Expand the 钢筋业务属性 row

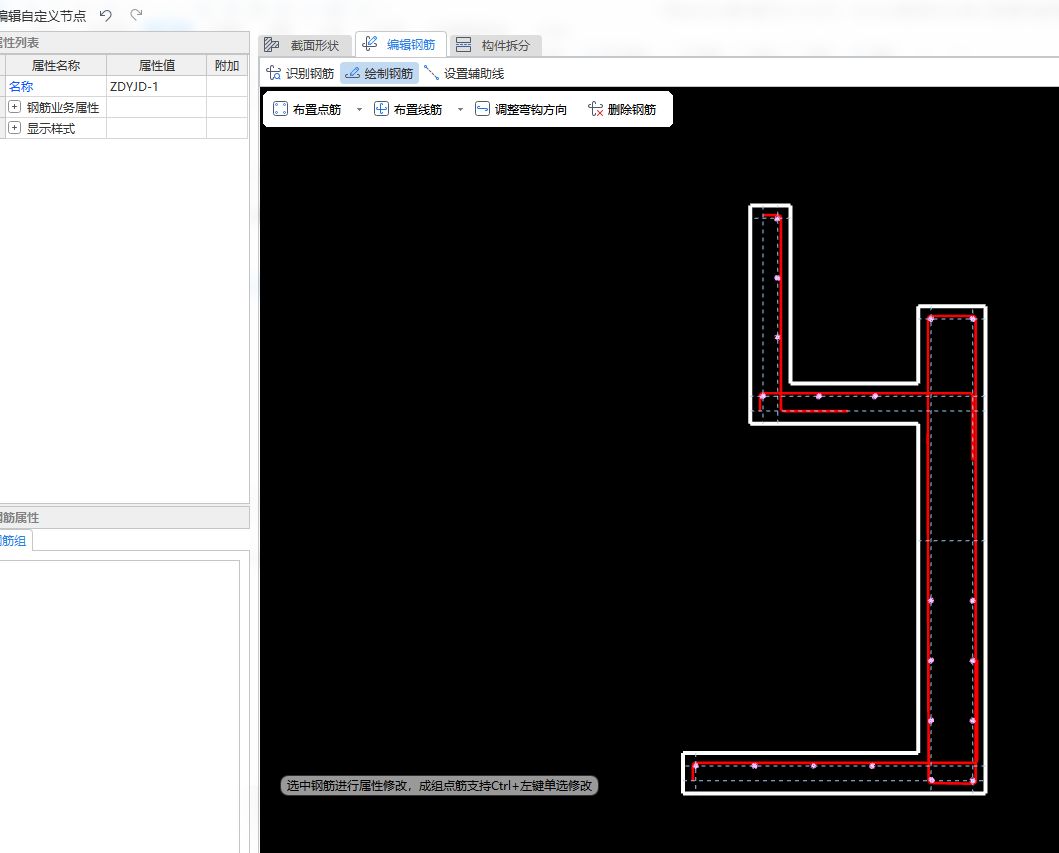coord(14,107)
